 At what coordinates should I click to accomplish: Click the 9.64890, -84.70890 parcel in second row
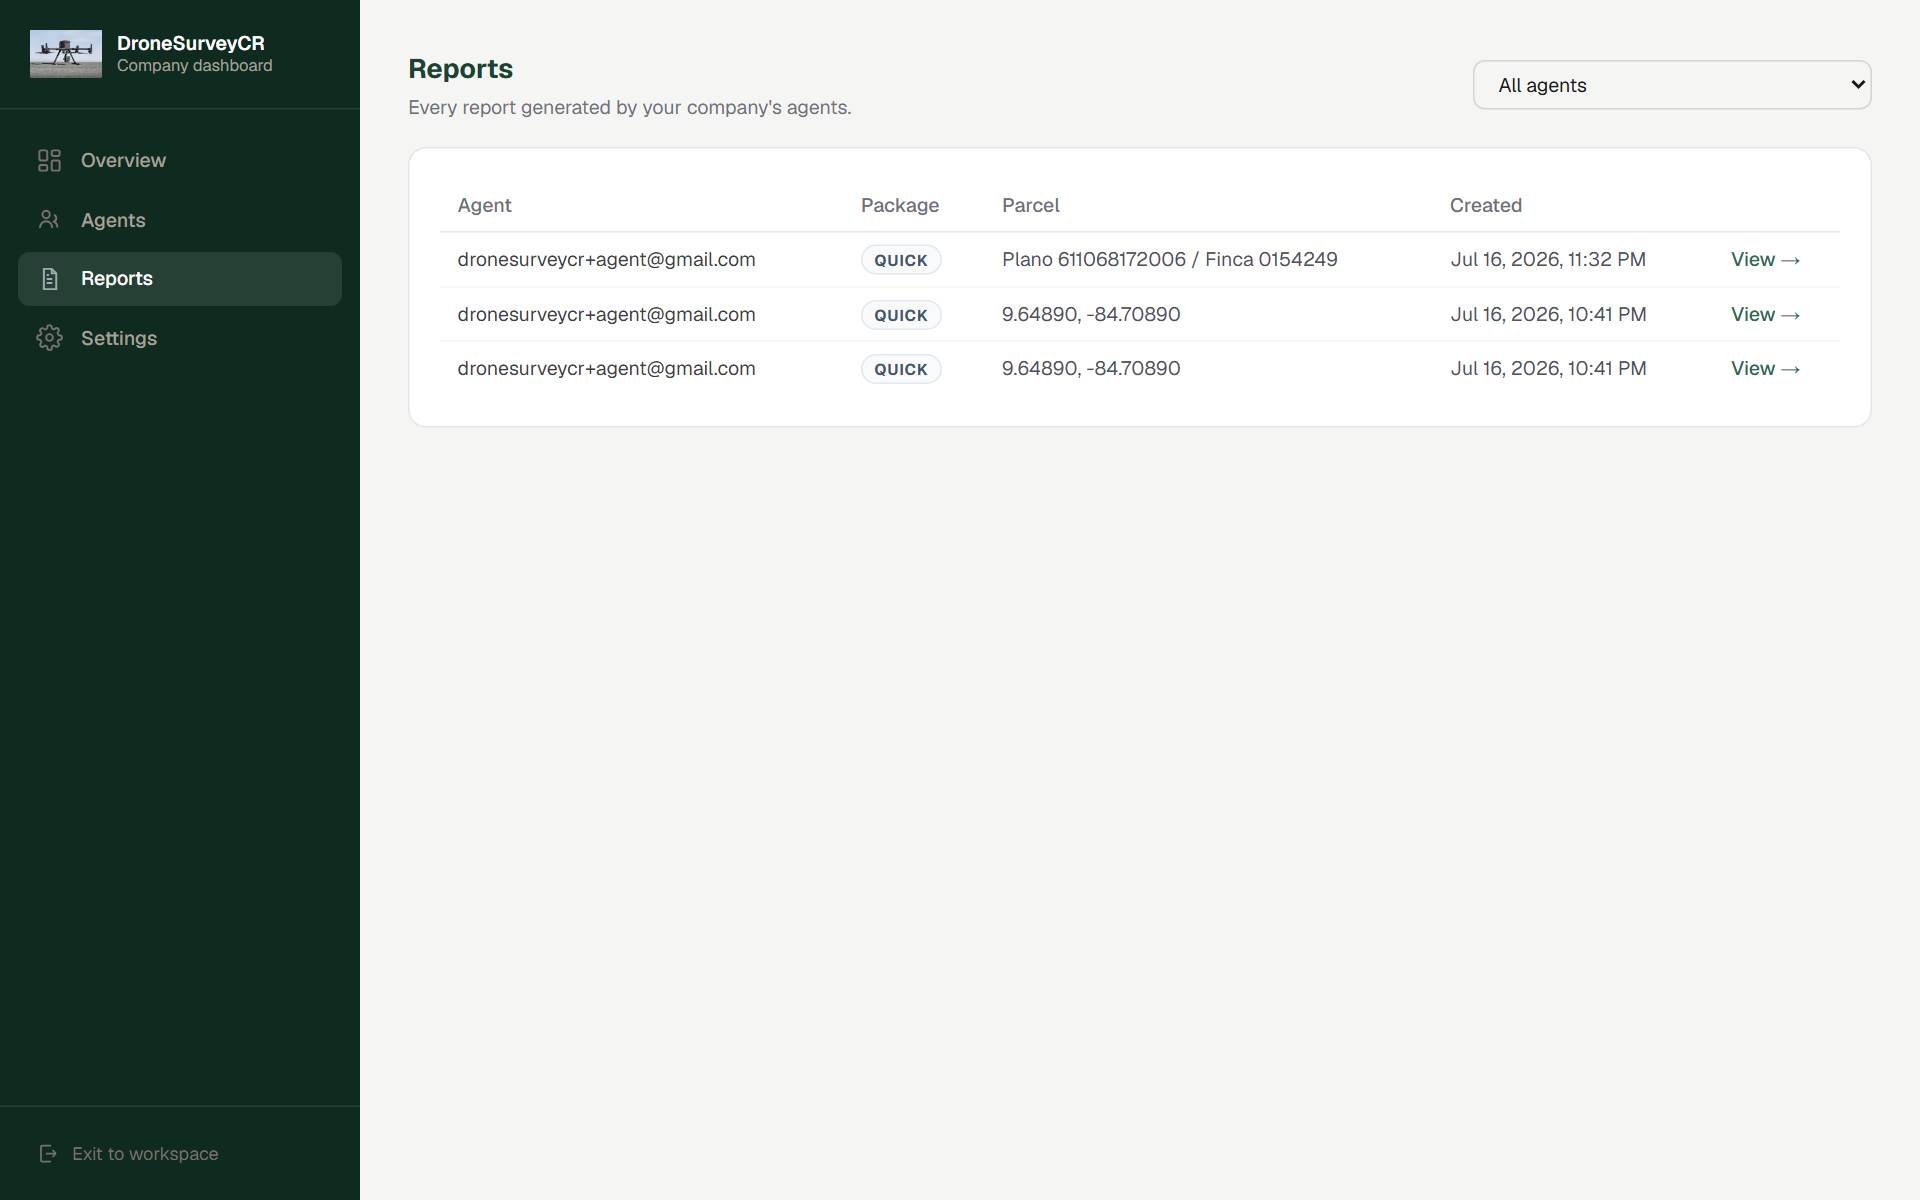(x=1091, y=315)
